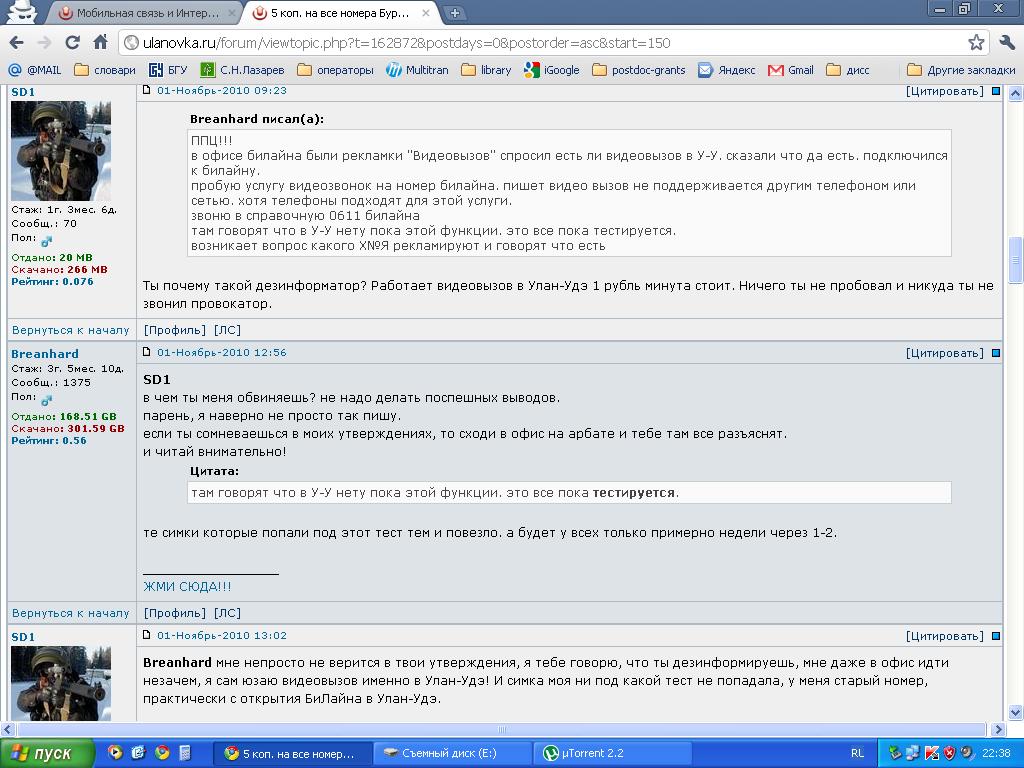Click the browser forward arrow
1024x768 pixels.
(44, 43)
